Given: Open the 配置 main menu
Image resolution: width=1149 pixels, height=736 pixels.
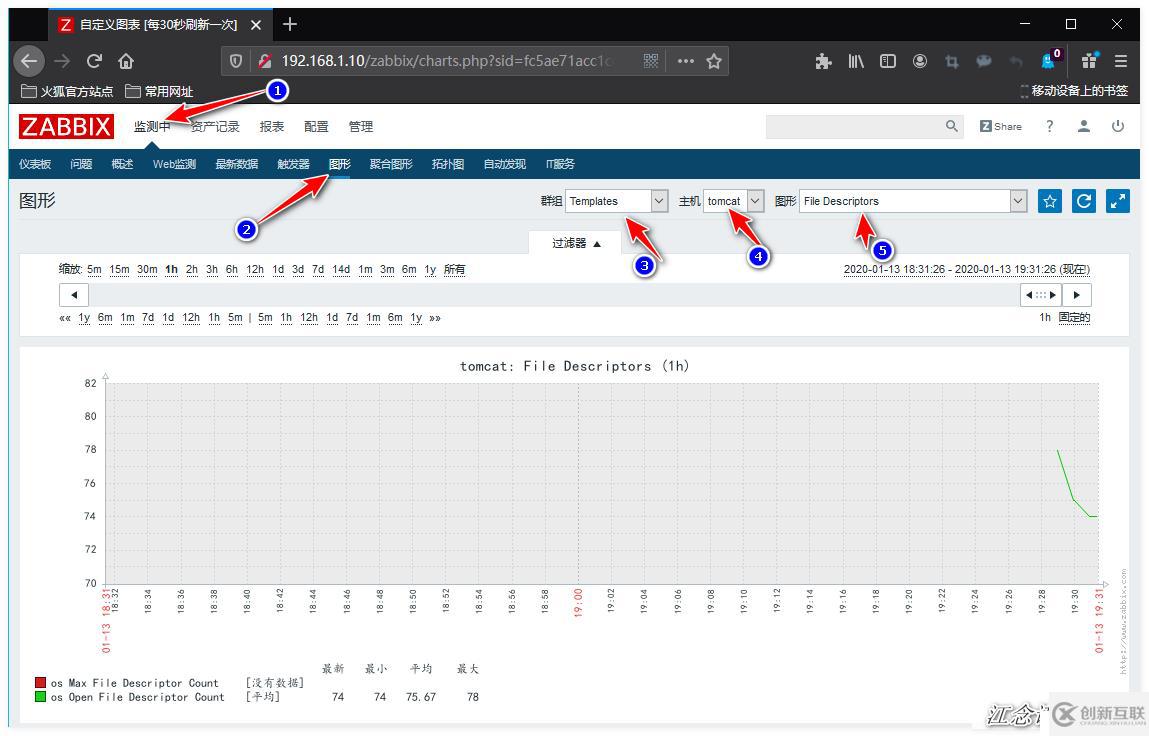Looking at the screenshot, I should (x=316, y=126).
